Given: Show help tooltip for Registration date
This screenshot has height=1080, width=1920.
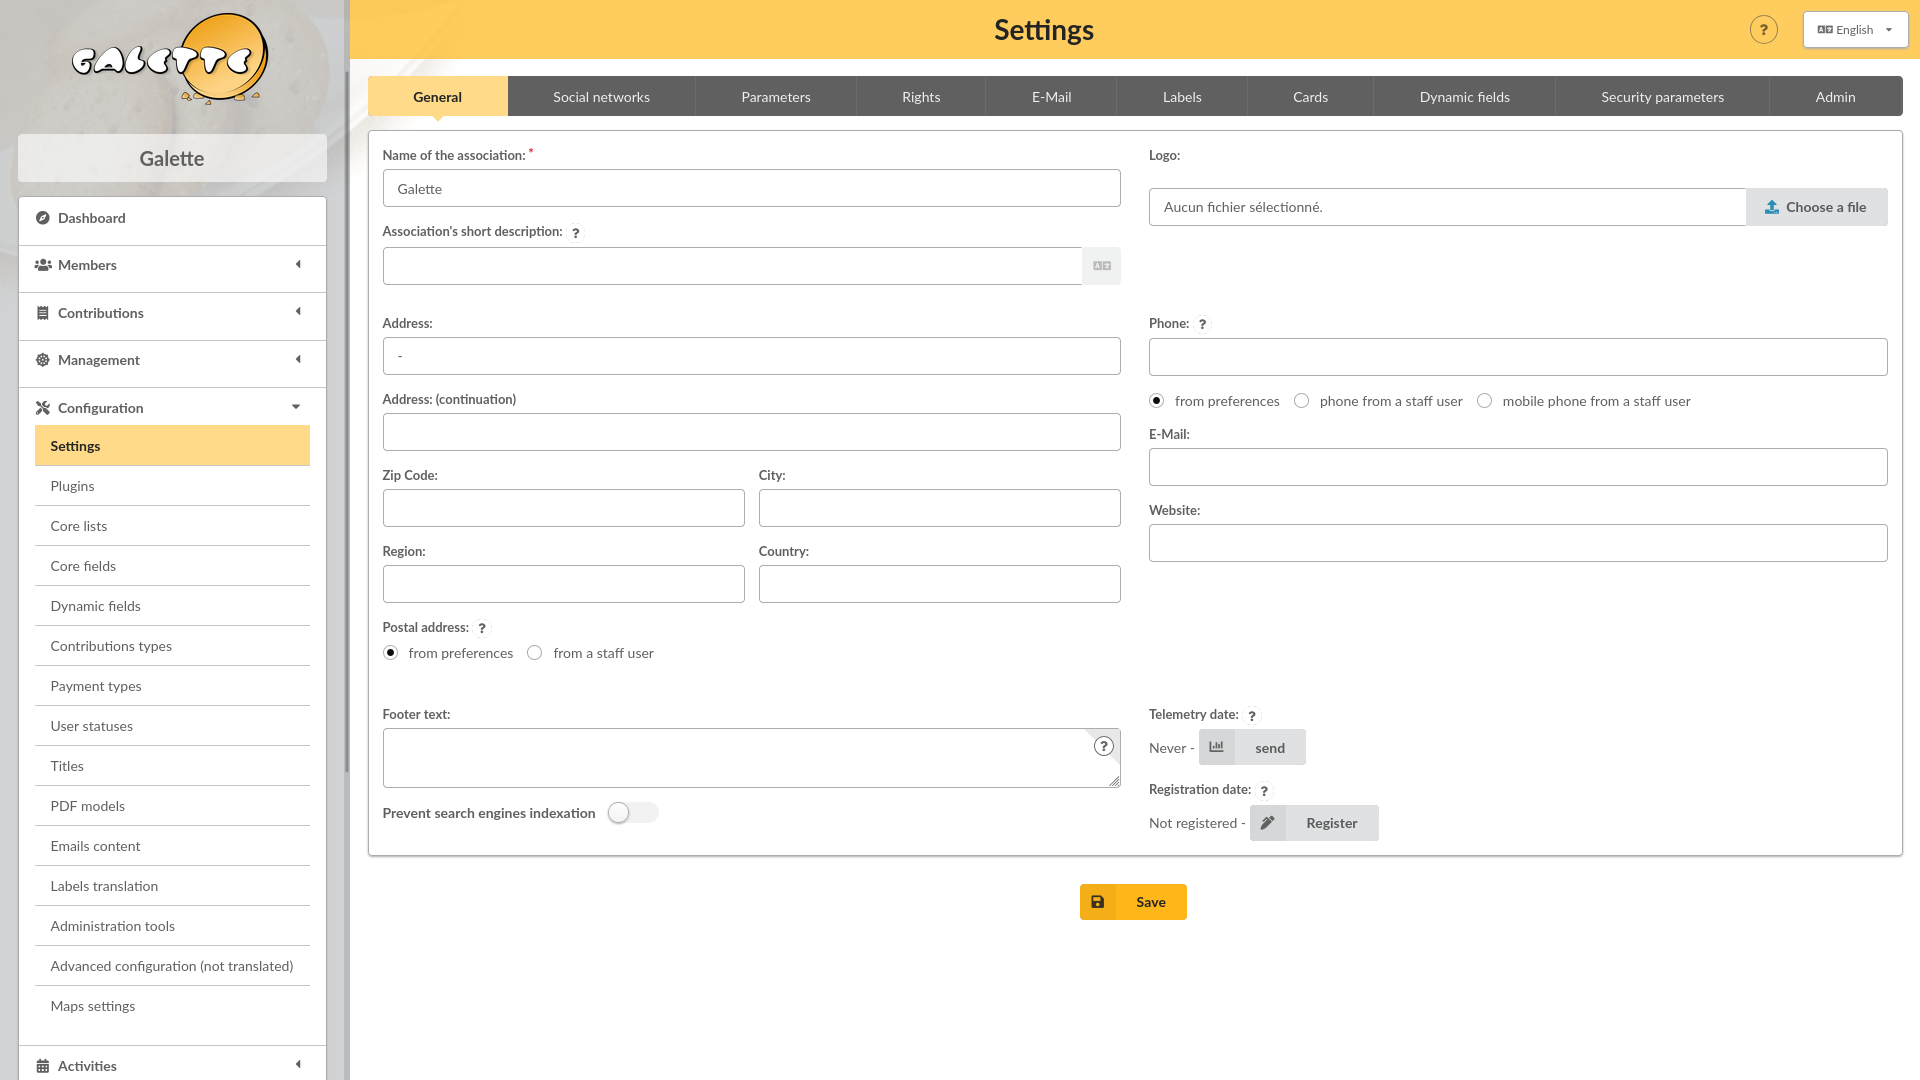Looking at the screenshot, I should click(x=1265, y=791).
